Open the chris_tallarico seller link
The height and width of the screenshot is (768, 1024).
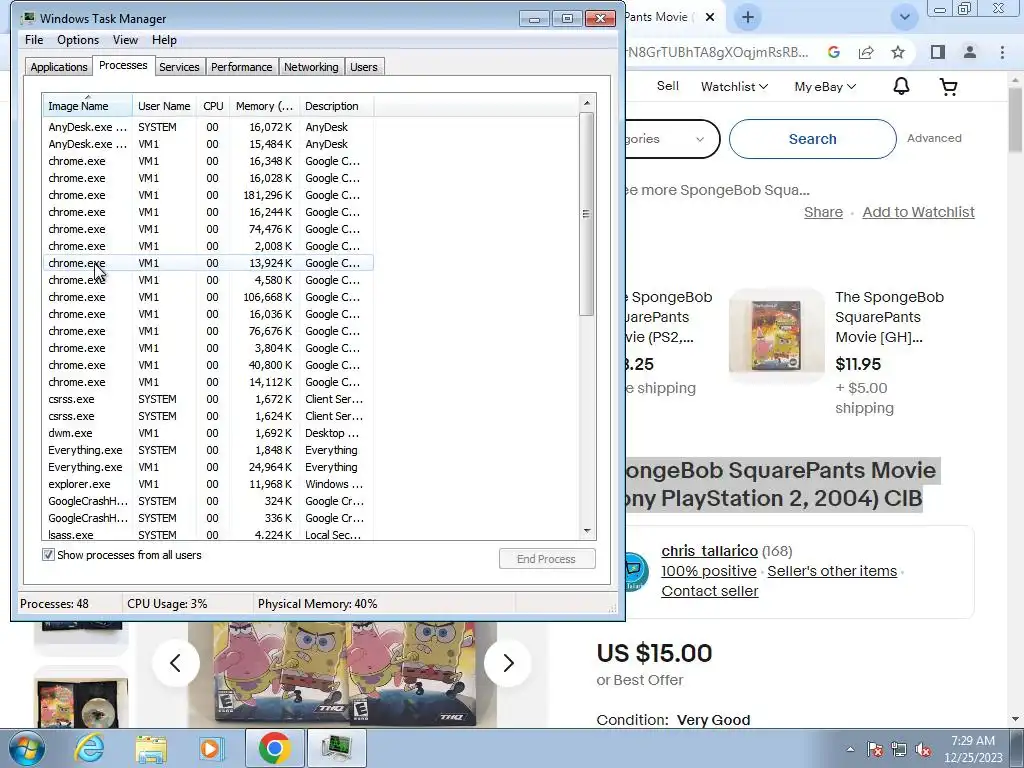(x=709, y=551)
